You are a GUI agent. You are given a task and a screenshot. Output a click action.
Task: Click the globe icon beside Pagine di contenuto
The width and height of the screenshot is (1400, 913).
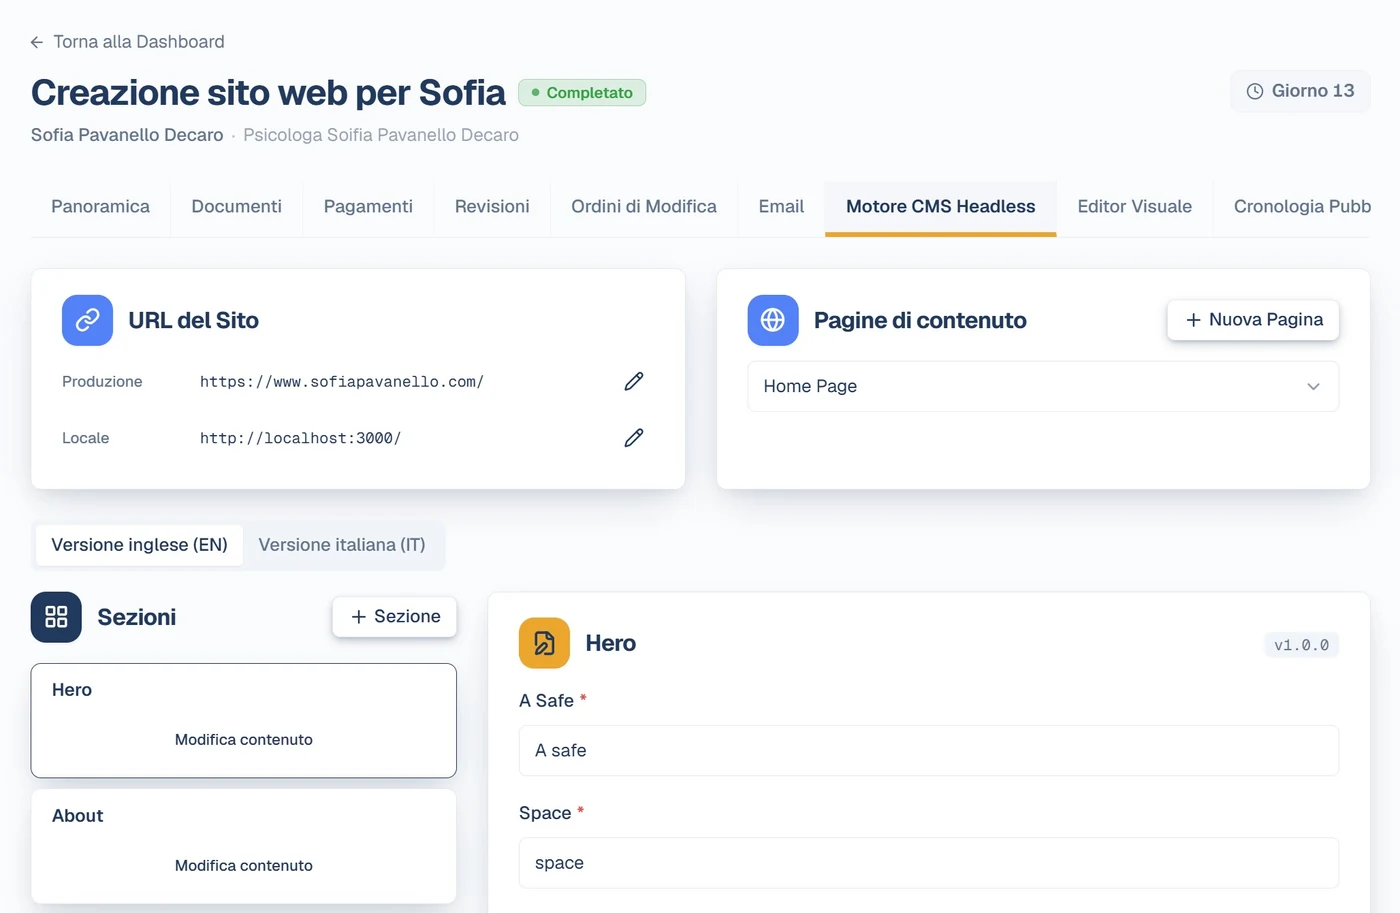click(773, 320)
